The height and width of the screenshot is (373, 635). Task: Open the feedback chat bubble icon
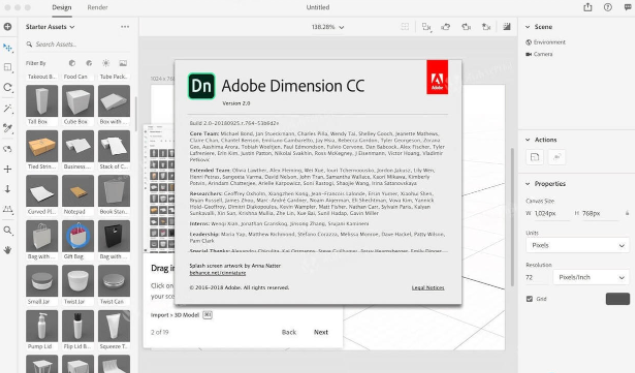pos(628,7)
